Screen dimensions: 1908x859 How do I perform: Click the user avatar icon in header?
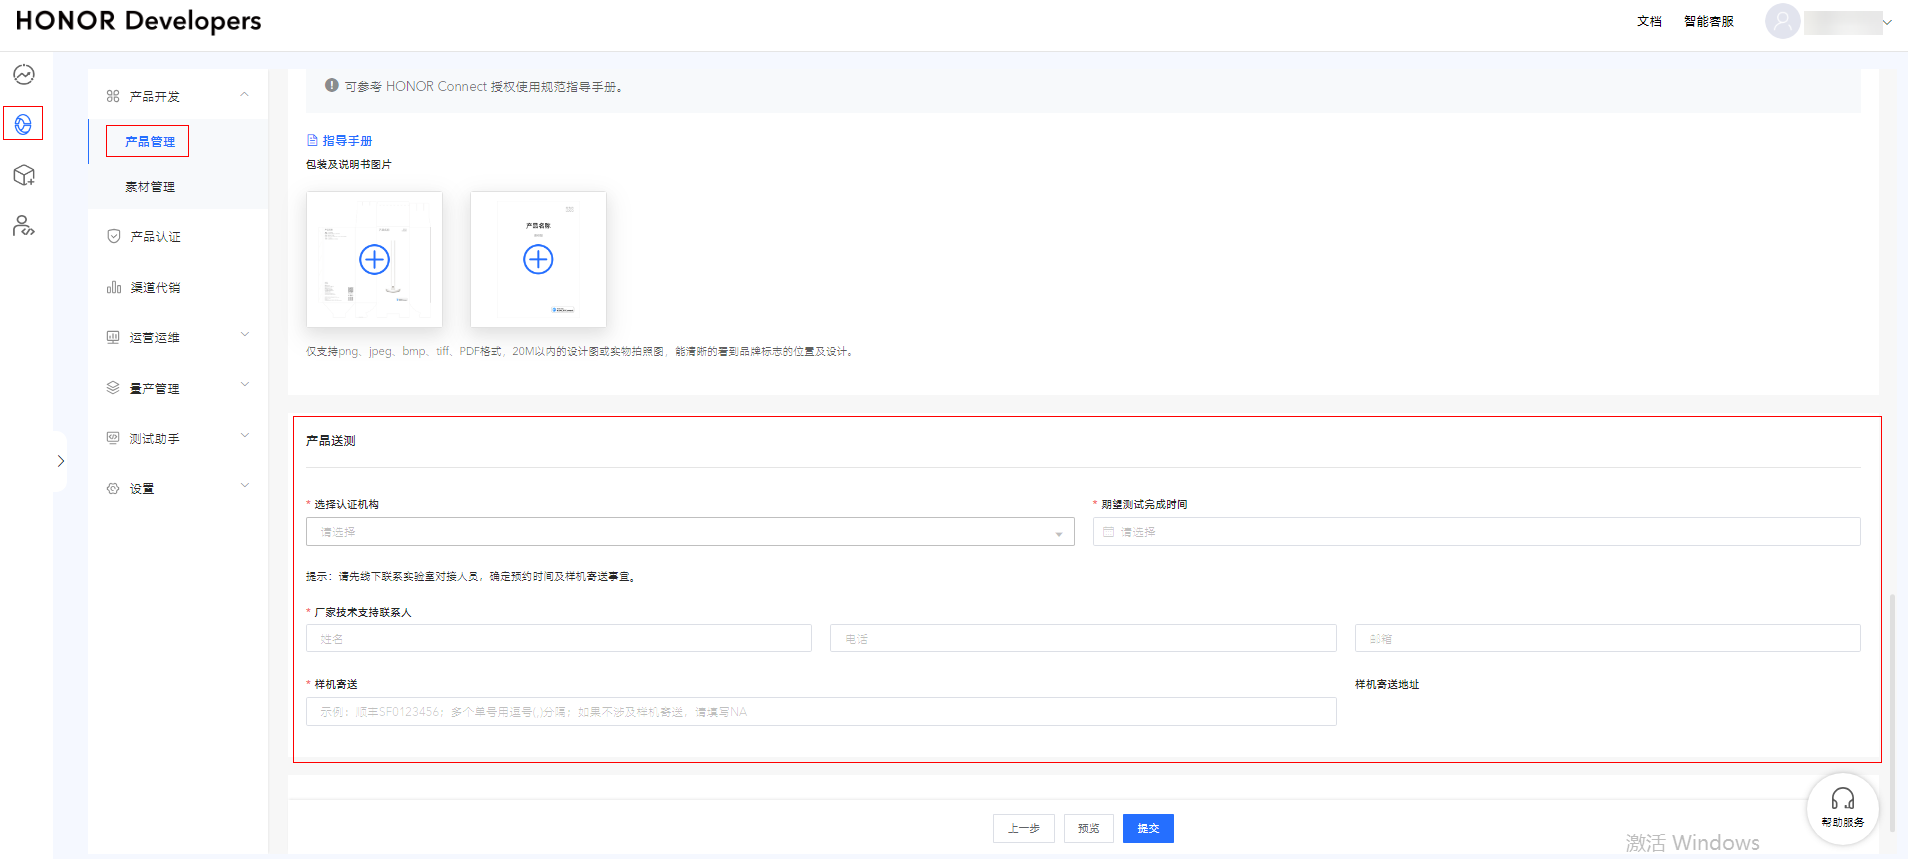(x=1782, y=21)
